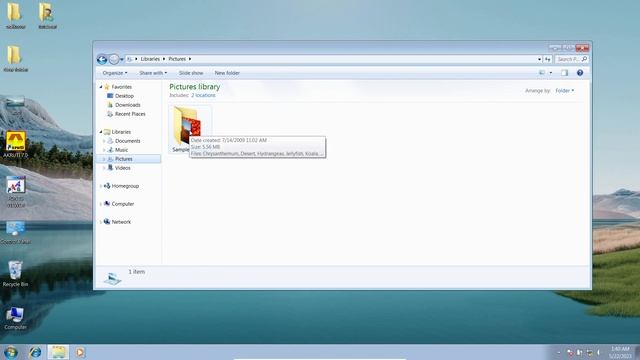The height and width of the screenshot is (360, 640).
Task: Select the yellow-black application desktop icon
Action: (16, 144)
